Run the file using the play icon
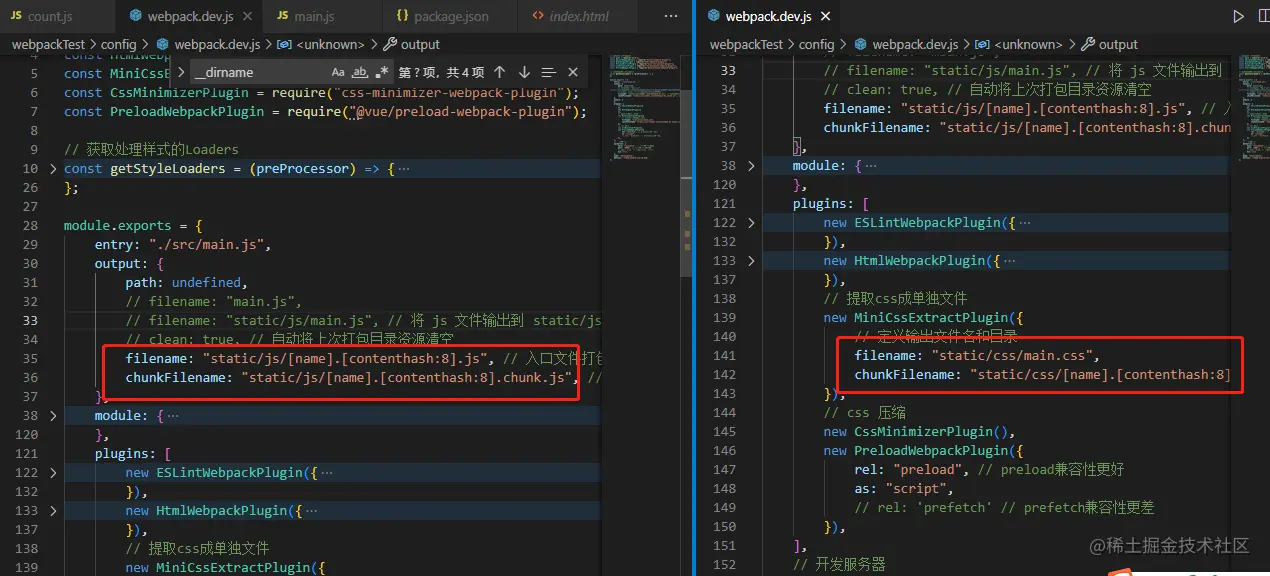The height and width of the screenshot is (576, 1270). pos(1238,16)
